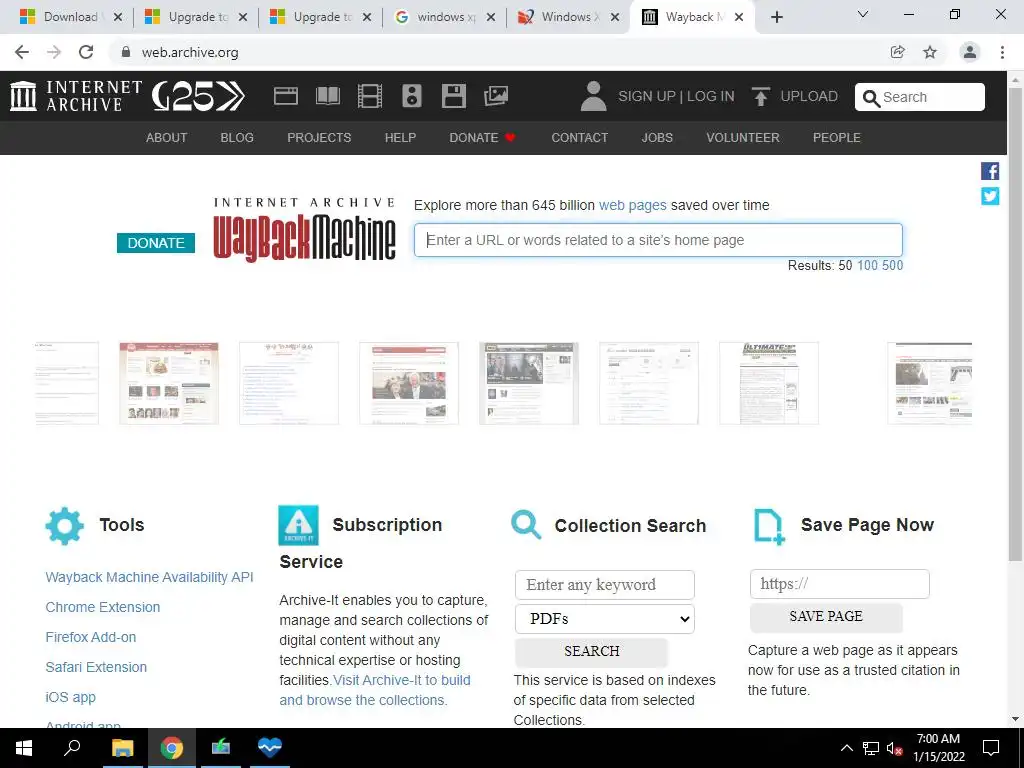Set results to 100
1024x768 pixels.
867,266
